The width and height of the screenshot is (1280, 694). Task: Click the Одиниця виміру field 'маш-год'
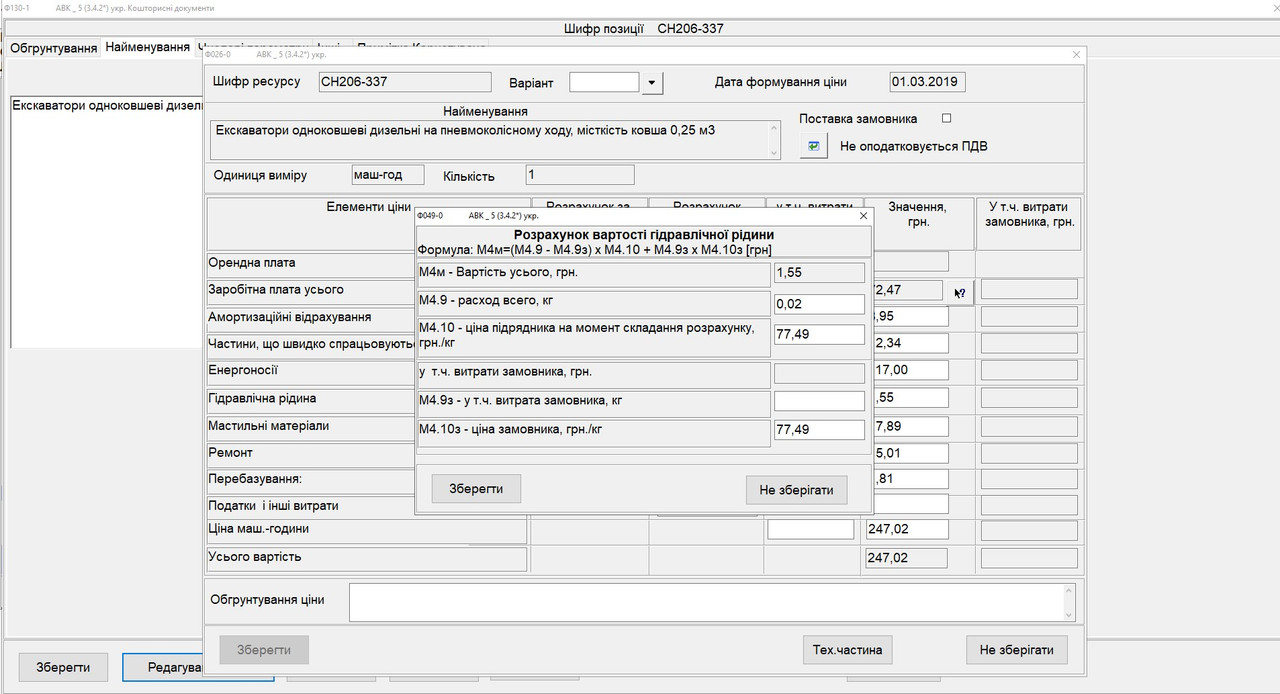(388, 175)
